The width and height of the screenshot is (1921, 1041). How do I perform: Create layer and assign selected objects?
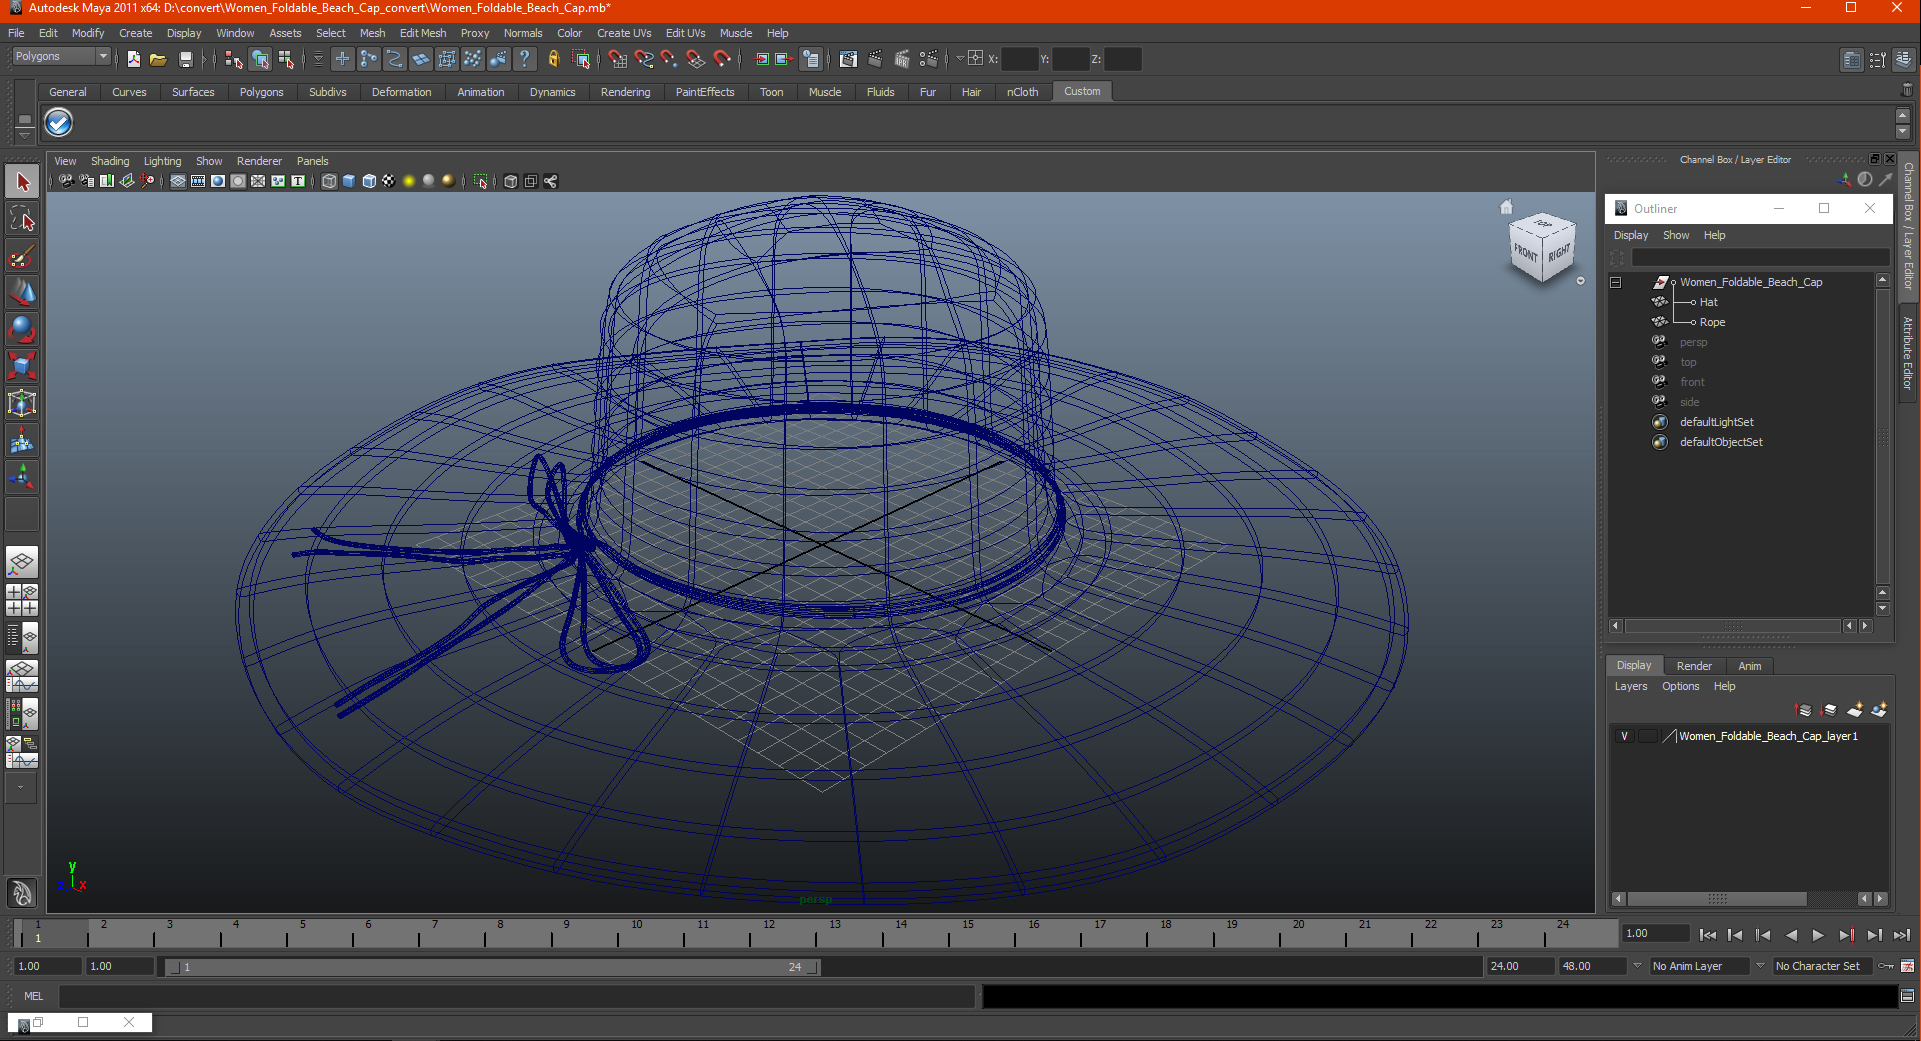click(x=1879, y=710)
